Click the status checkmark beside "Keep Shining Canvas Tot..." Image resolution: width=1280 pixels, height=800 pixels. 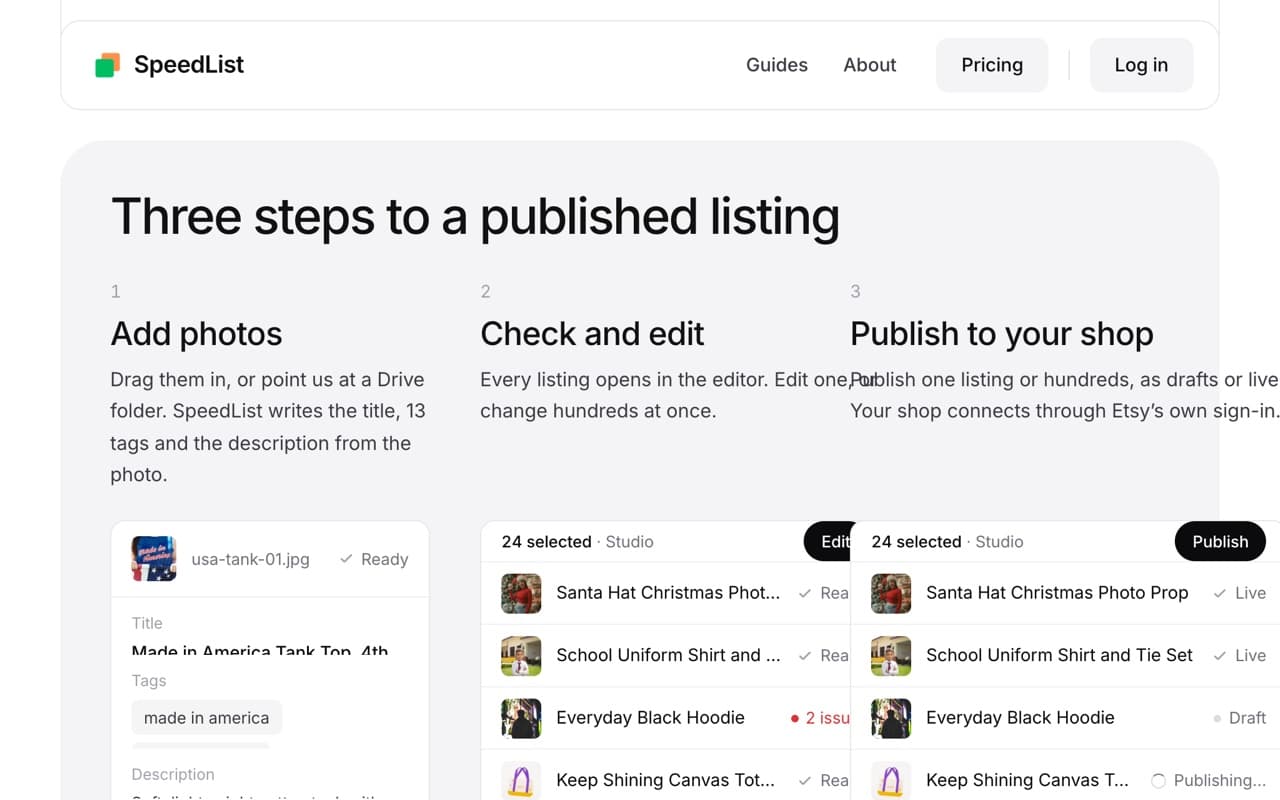click(x=805, y=780)
